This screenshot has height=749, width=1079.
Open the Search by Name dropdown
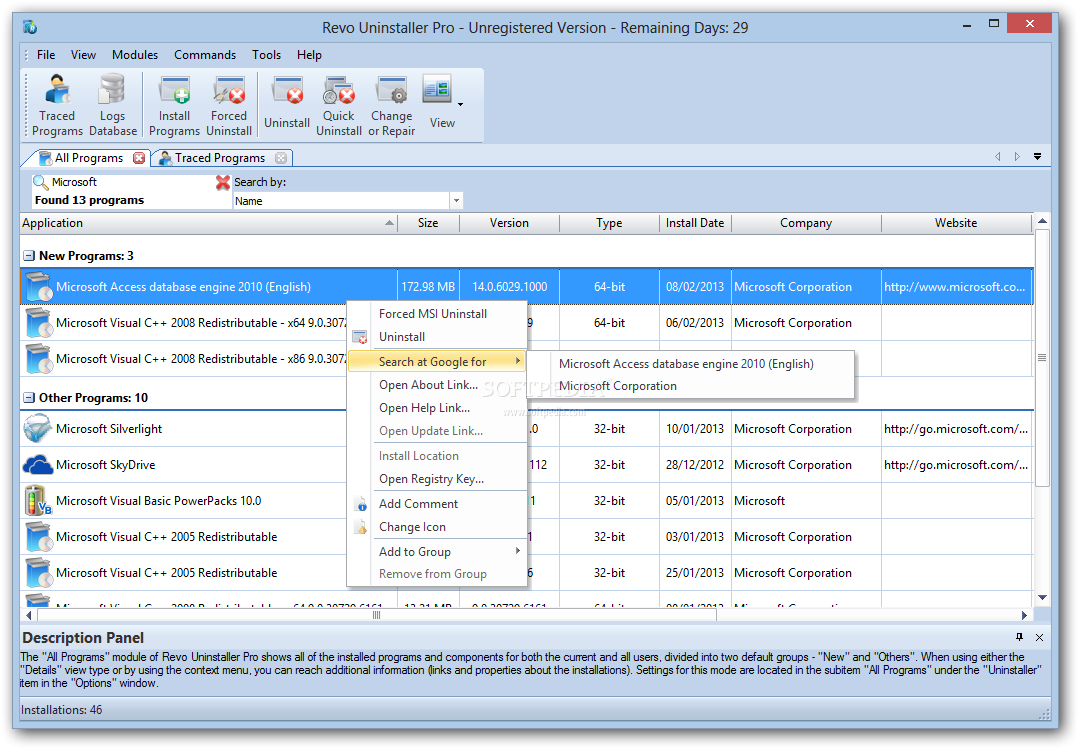pyautogui.click(x=456, y=200)
